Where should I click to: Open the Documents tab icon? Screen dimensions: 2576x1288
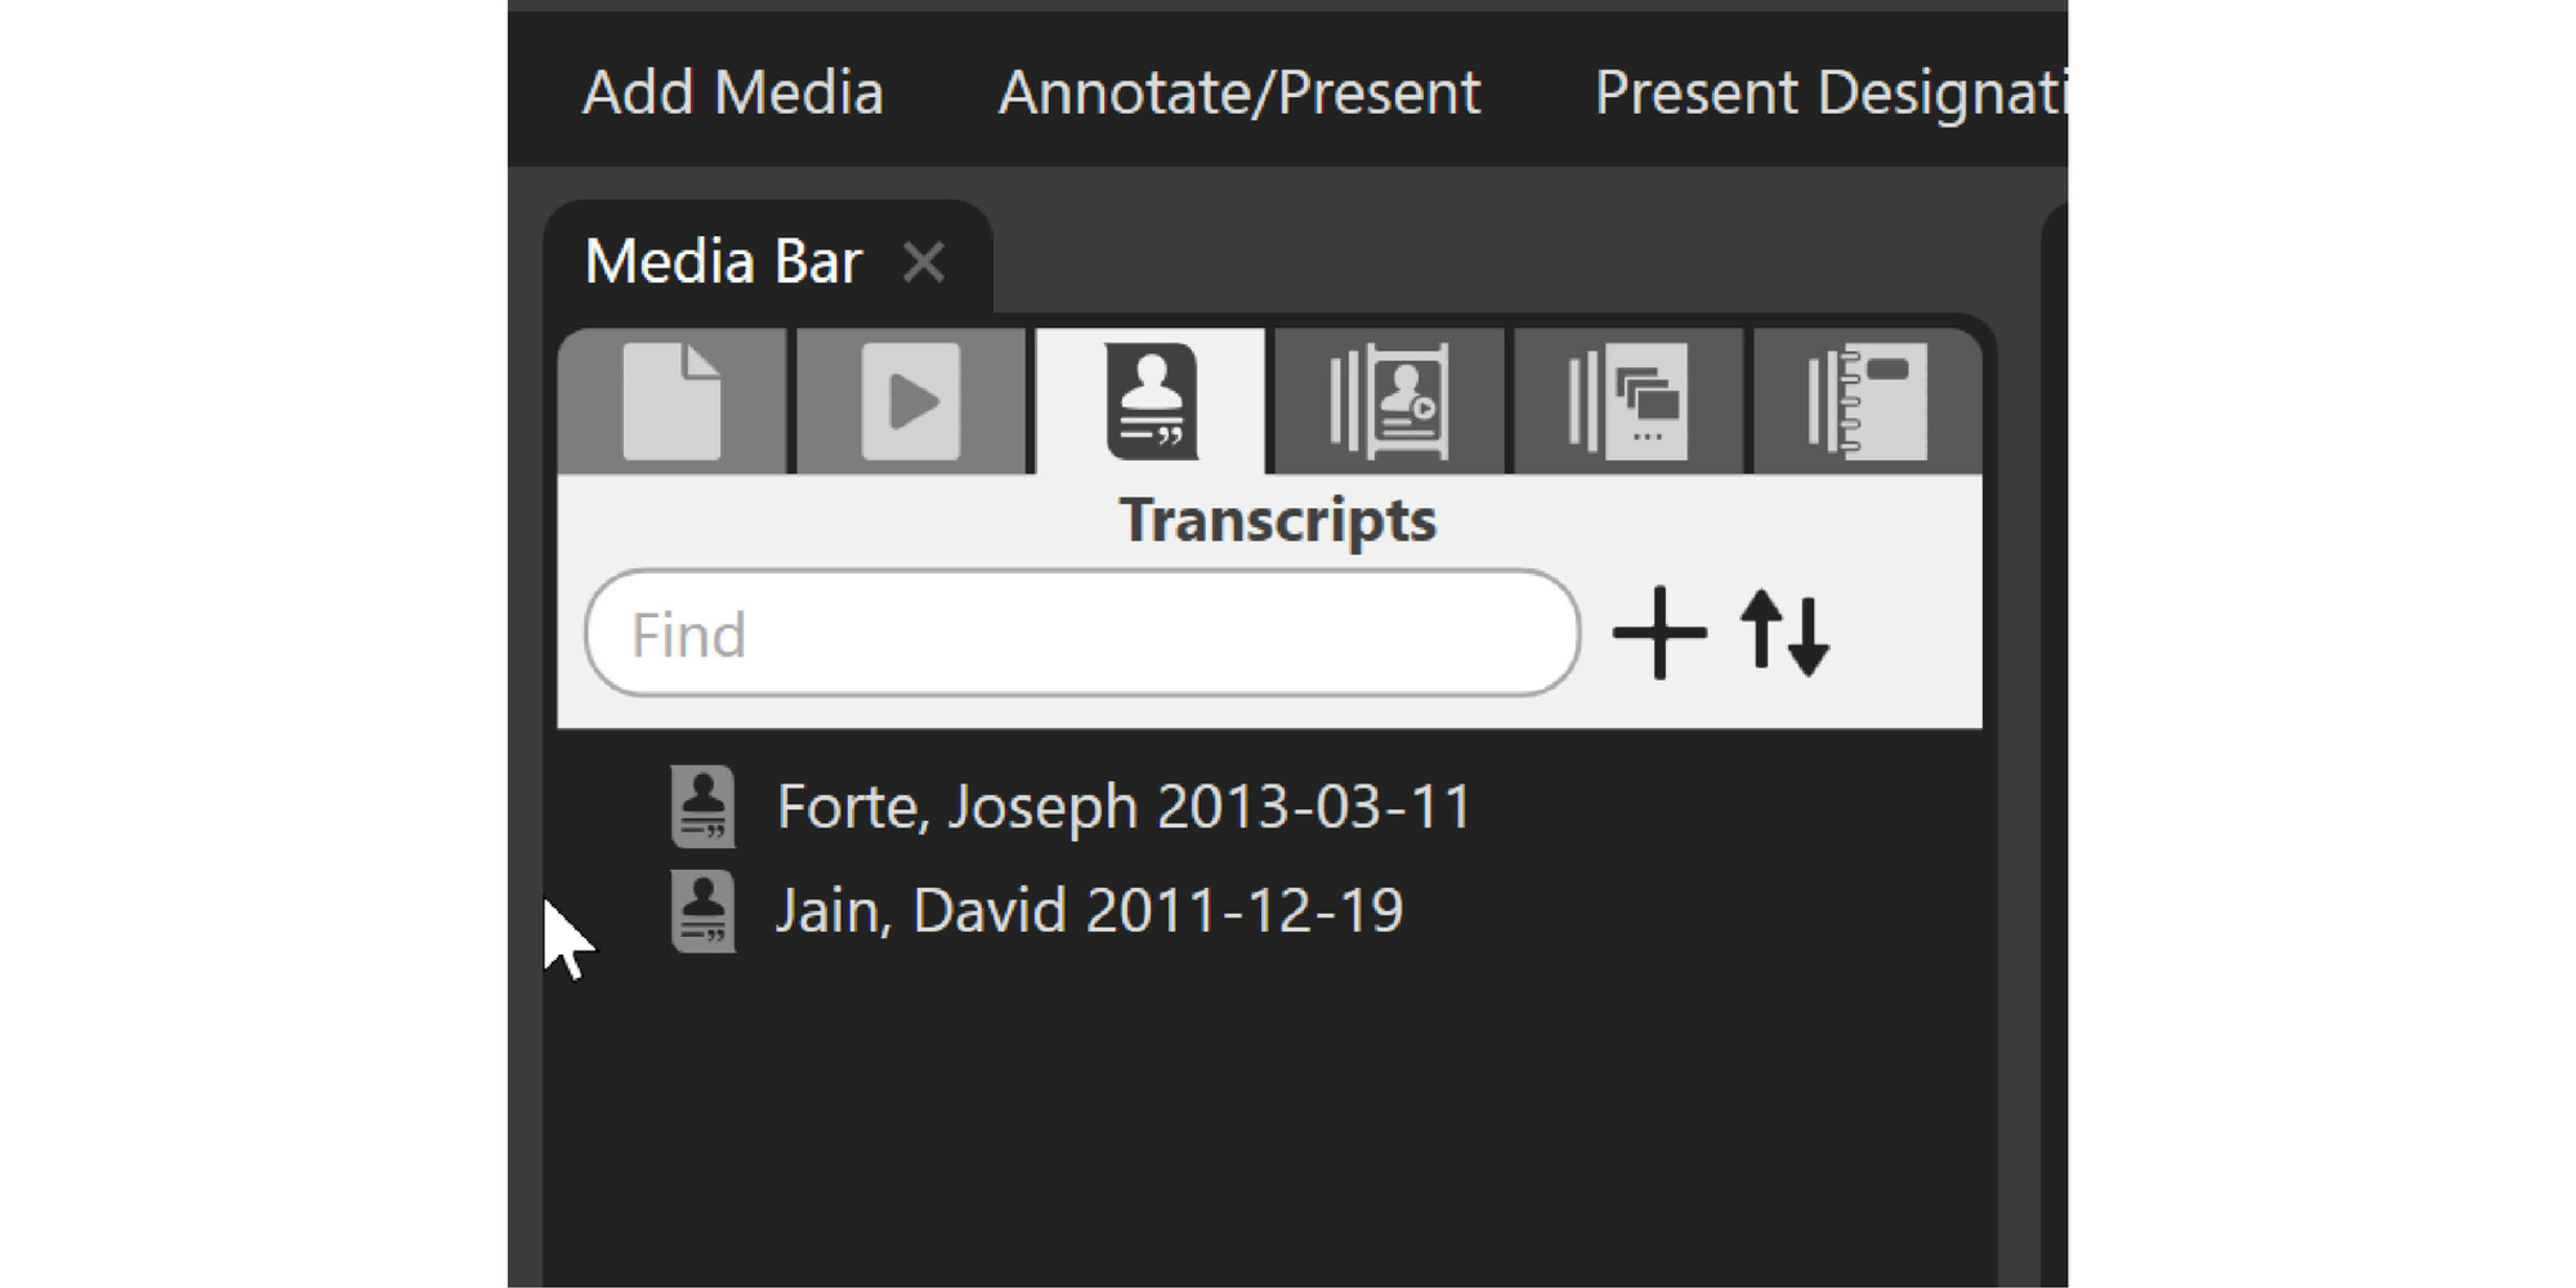tap(671, 401)
